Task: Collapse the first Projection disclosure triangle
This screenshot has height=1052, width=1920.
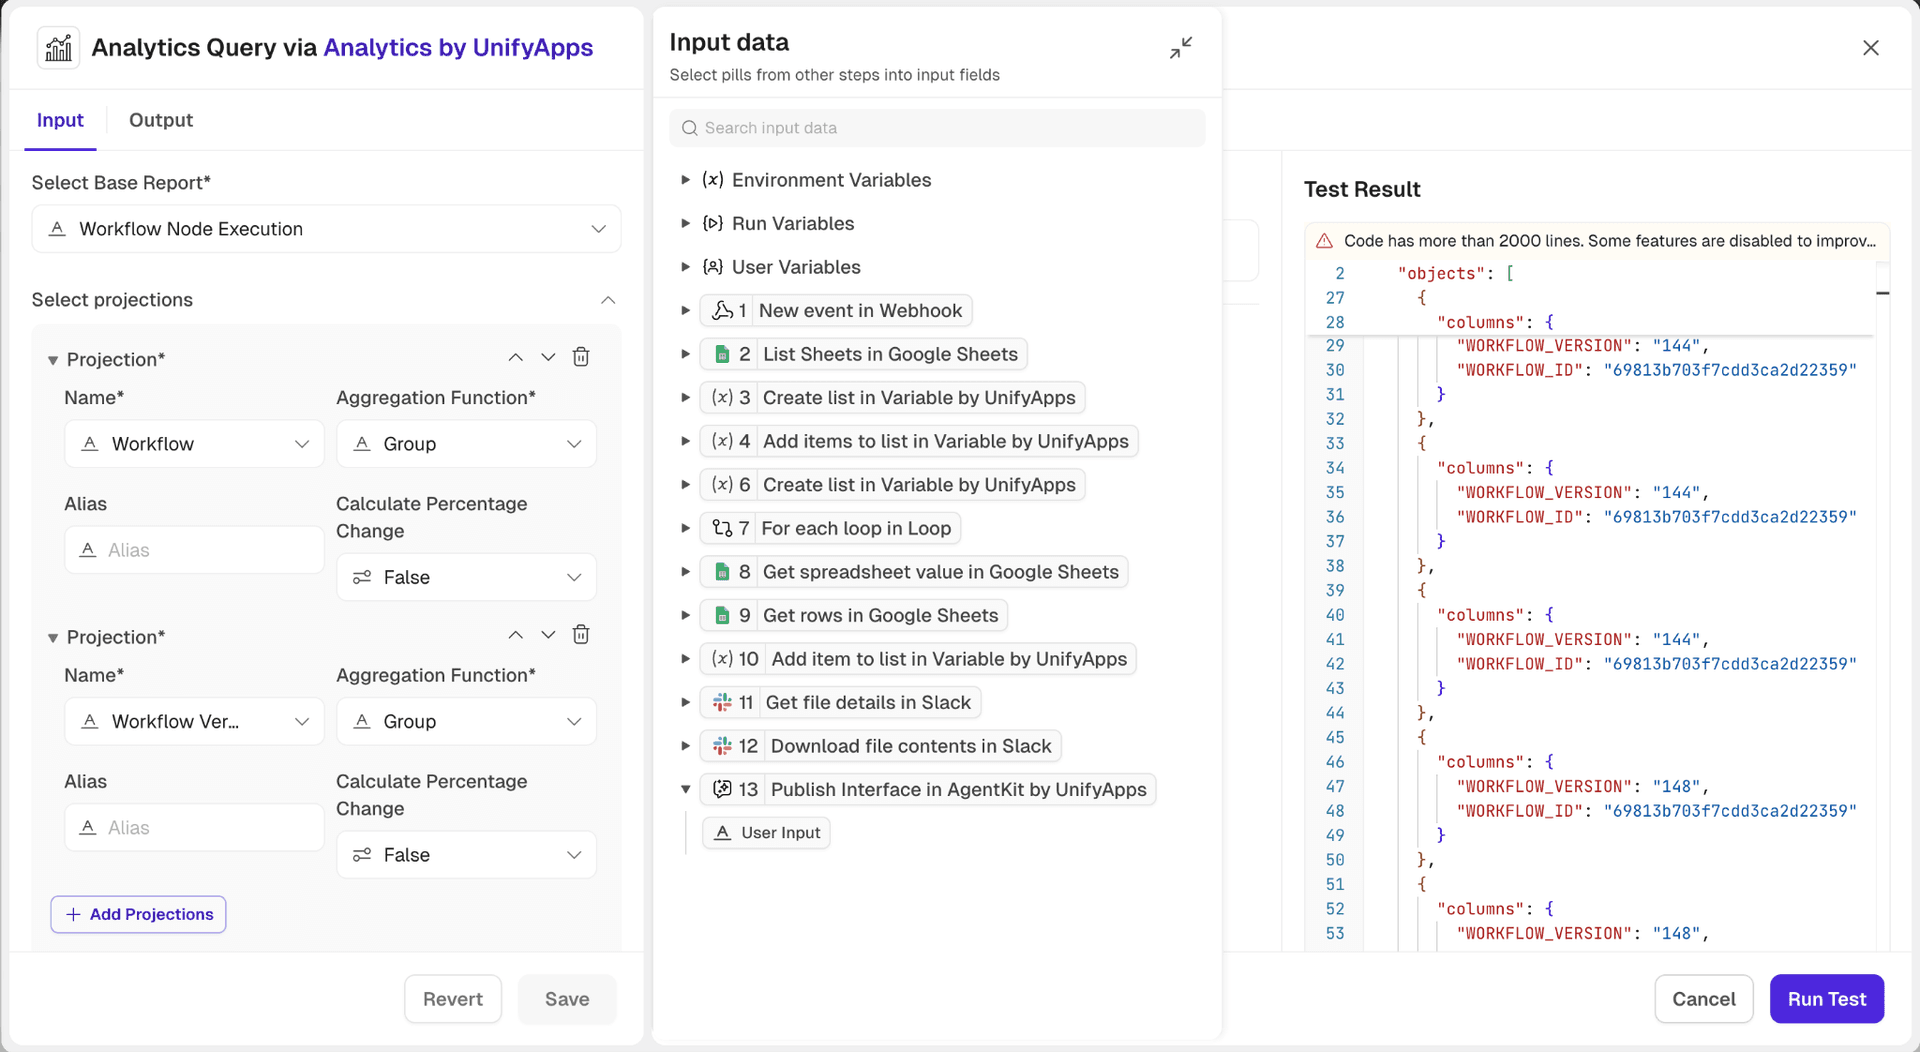Action: pyautogui.click(x=53, y=360)
